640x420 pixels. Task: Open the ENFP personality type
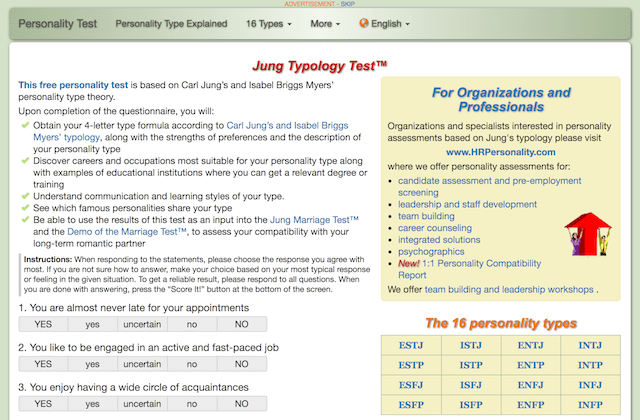click(531, 405)
